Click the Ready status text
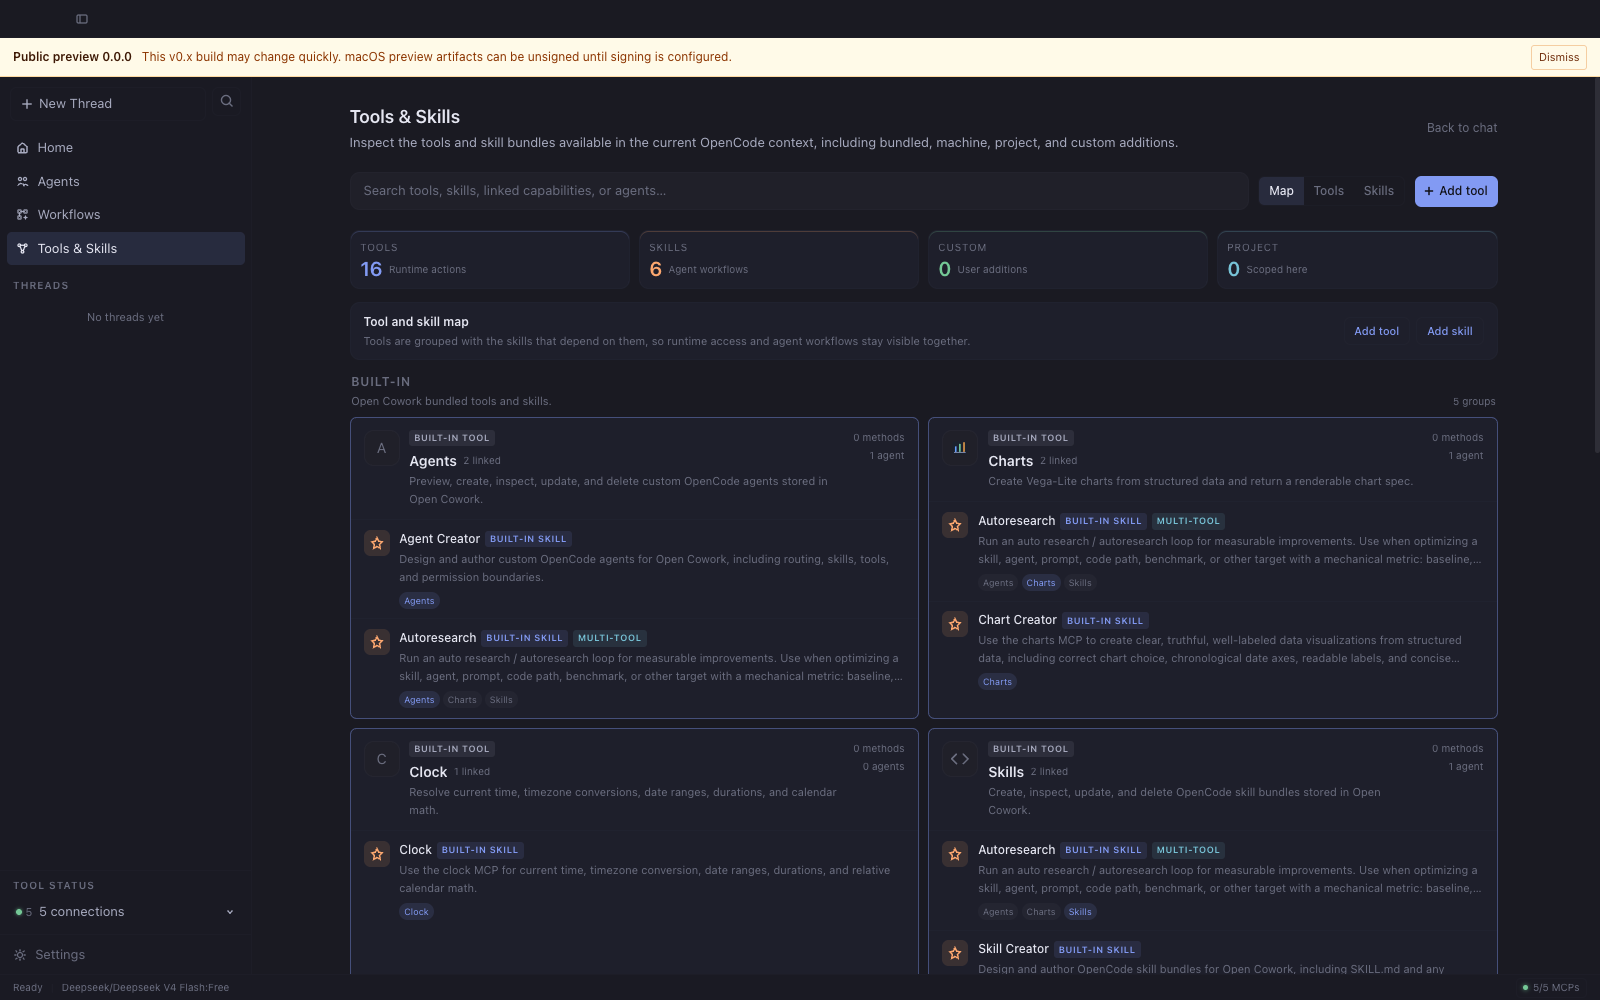 coord(28,988)
